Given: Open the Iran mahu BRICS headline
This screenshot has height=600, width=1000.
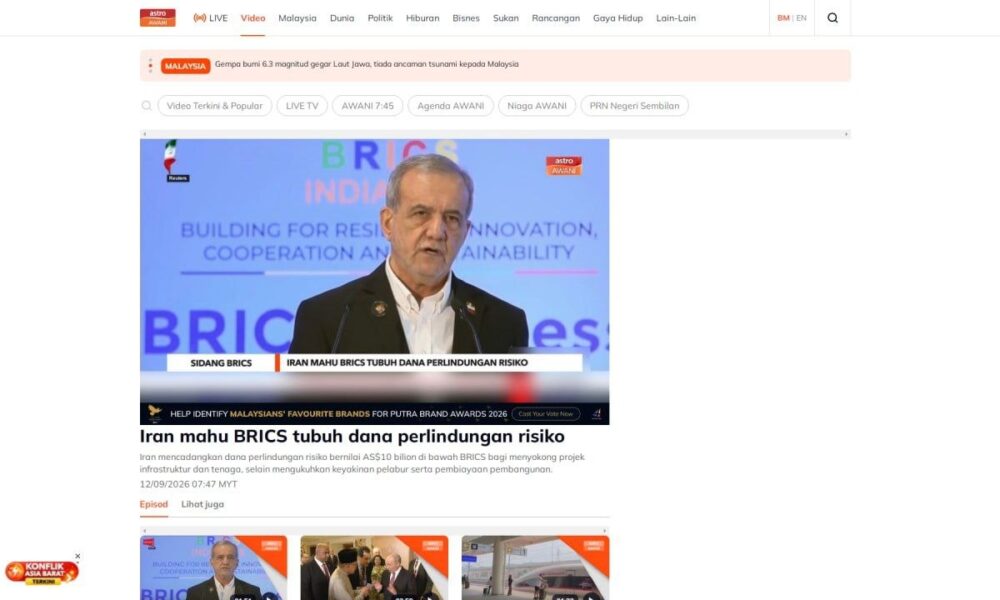Looking at the screenshot, I should [352, 436].
